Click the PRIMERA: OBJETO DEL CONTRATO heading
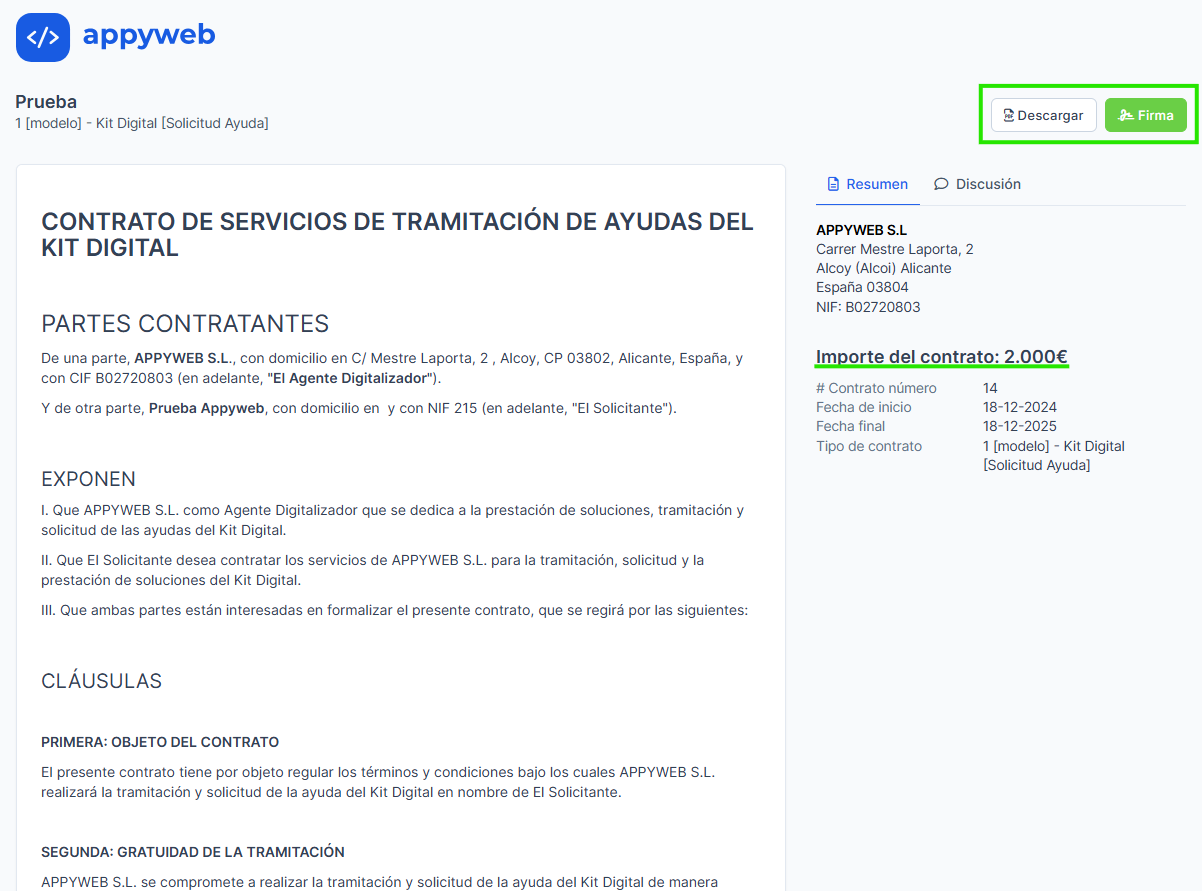The width and height of the screenshot is (1202, 891). click(160, 742)
